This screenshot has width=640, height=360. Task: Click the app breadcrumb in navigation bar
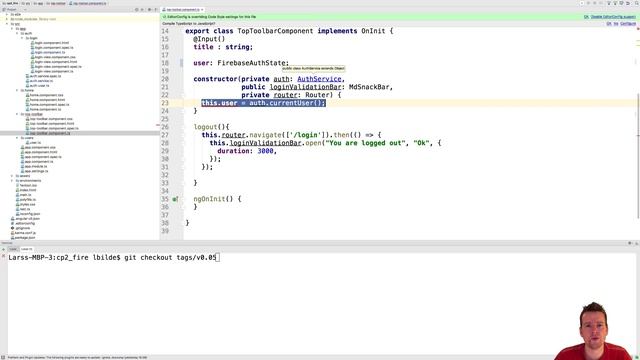[38, 3]
